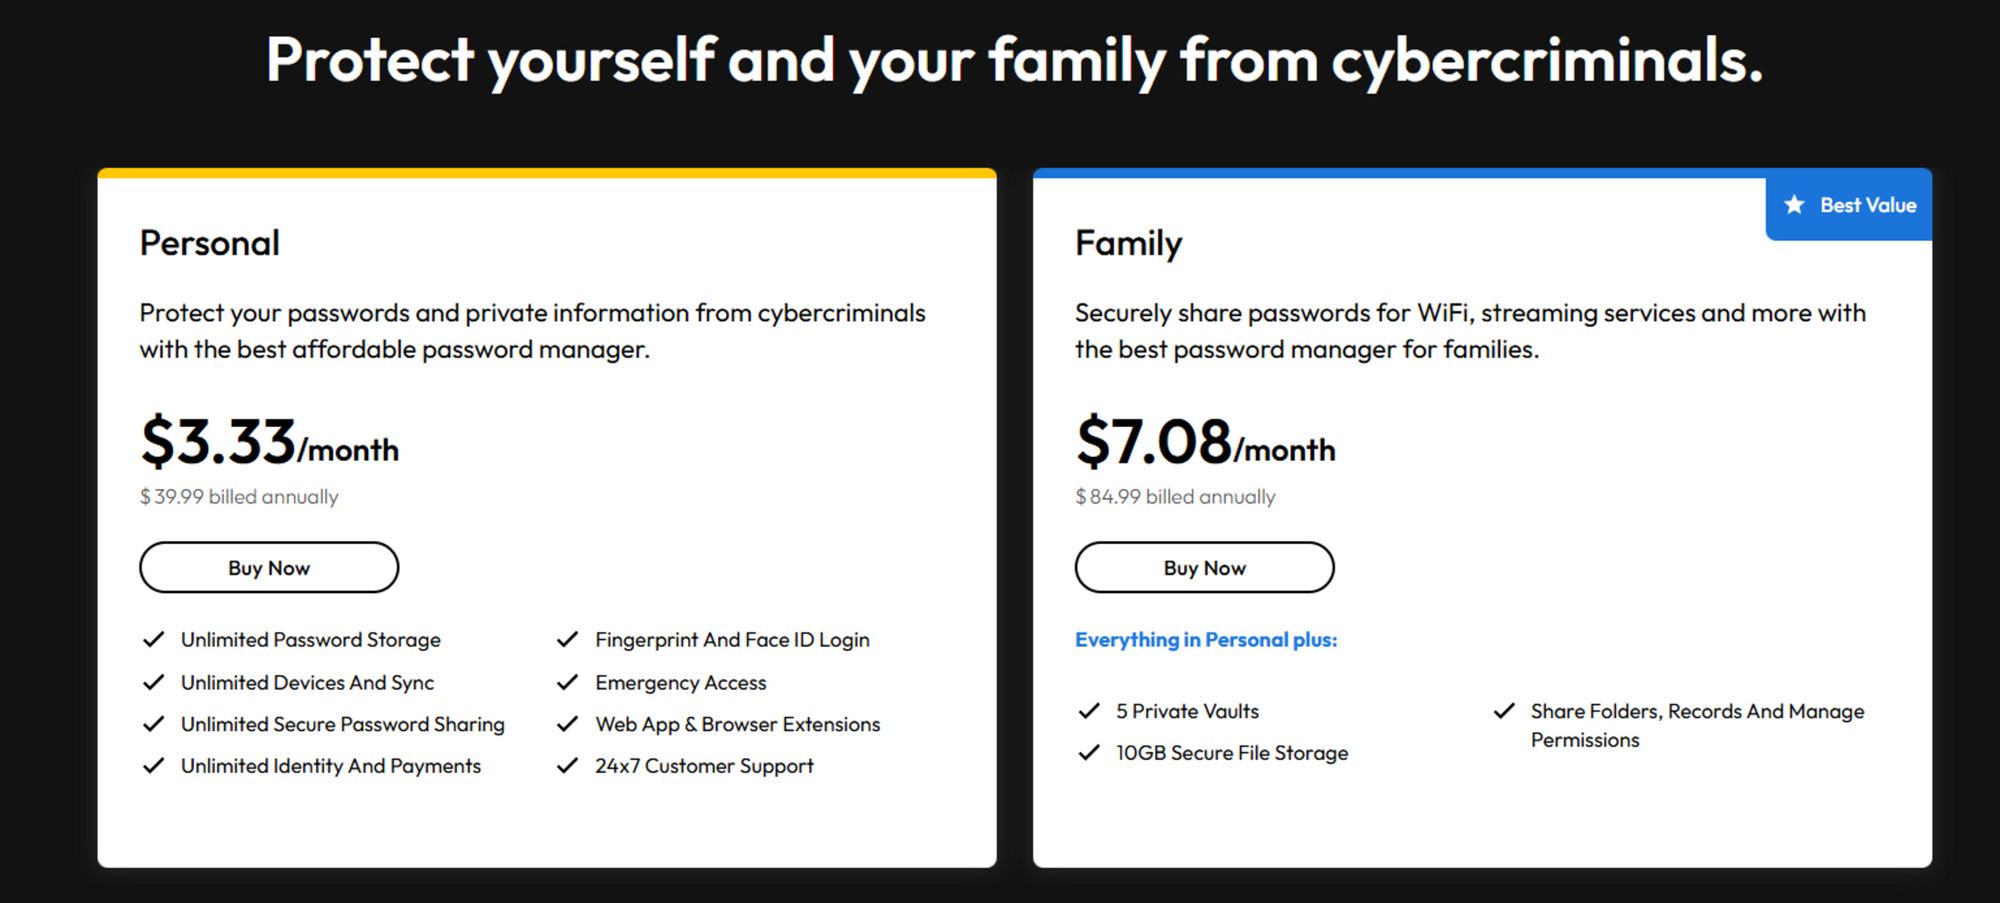The height and width of the screenshot is (903, 2000).
Task: Click the Best Value badge
Action: [1849, 205]
